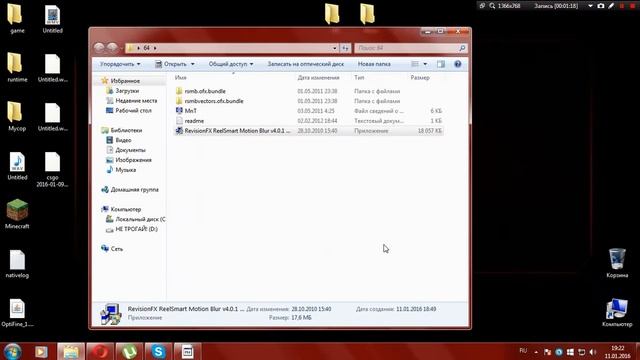The image size is (640, 360).
Task: Open the Документы library
Action: (130, 150)
